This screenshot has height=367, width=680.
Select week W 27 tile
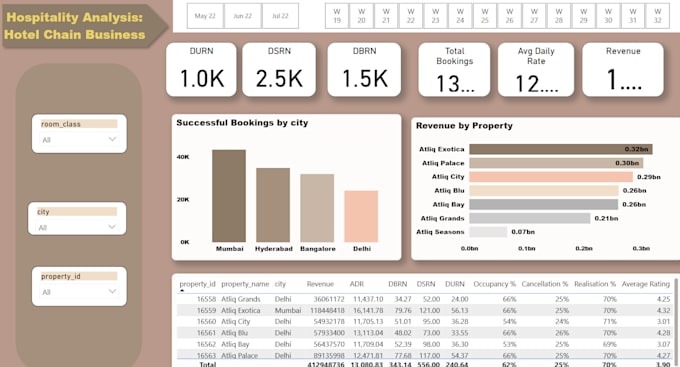point(535,16)
